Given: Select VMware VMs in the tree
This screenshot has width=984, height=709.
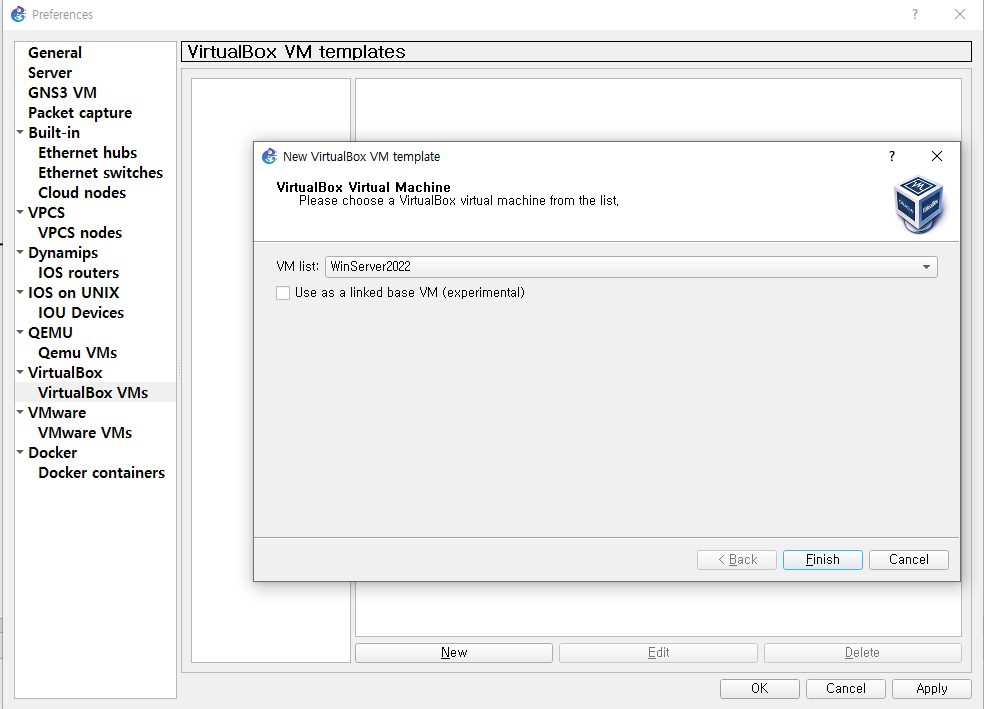Looking at the screenshot, I should click(85, 433).
